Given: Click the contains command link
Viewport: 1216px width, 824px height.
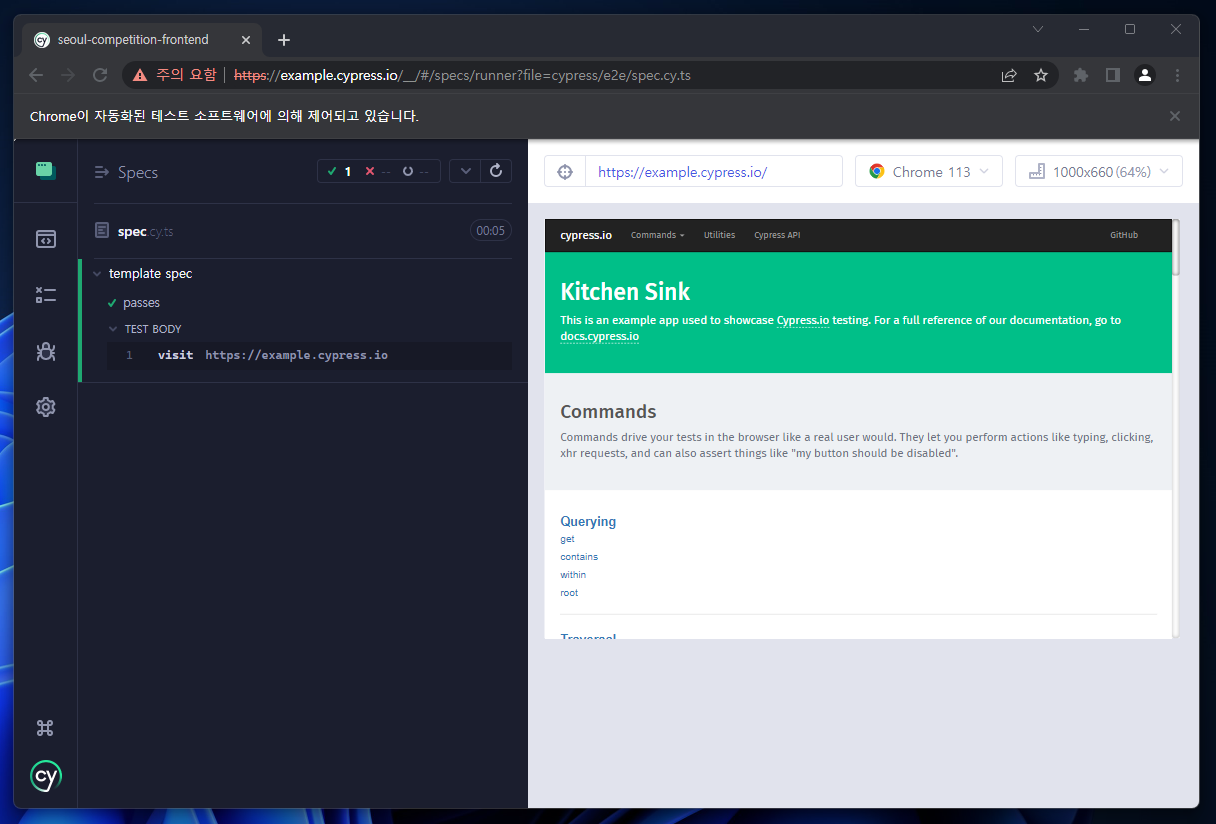Looking at the screenshot, I should [x=579, y=557].
